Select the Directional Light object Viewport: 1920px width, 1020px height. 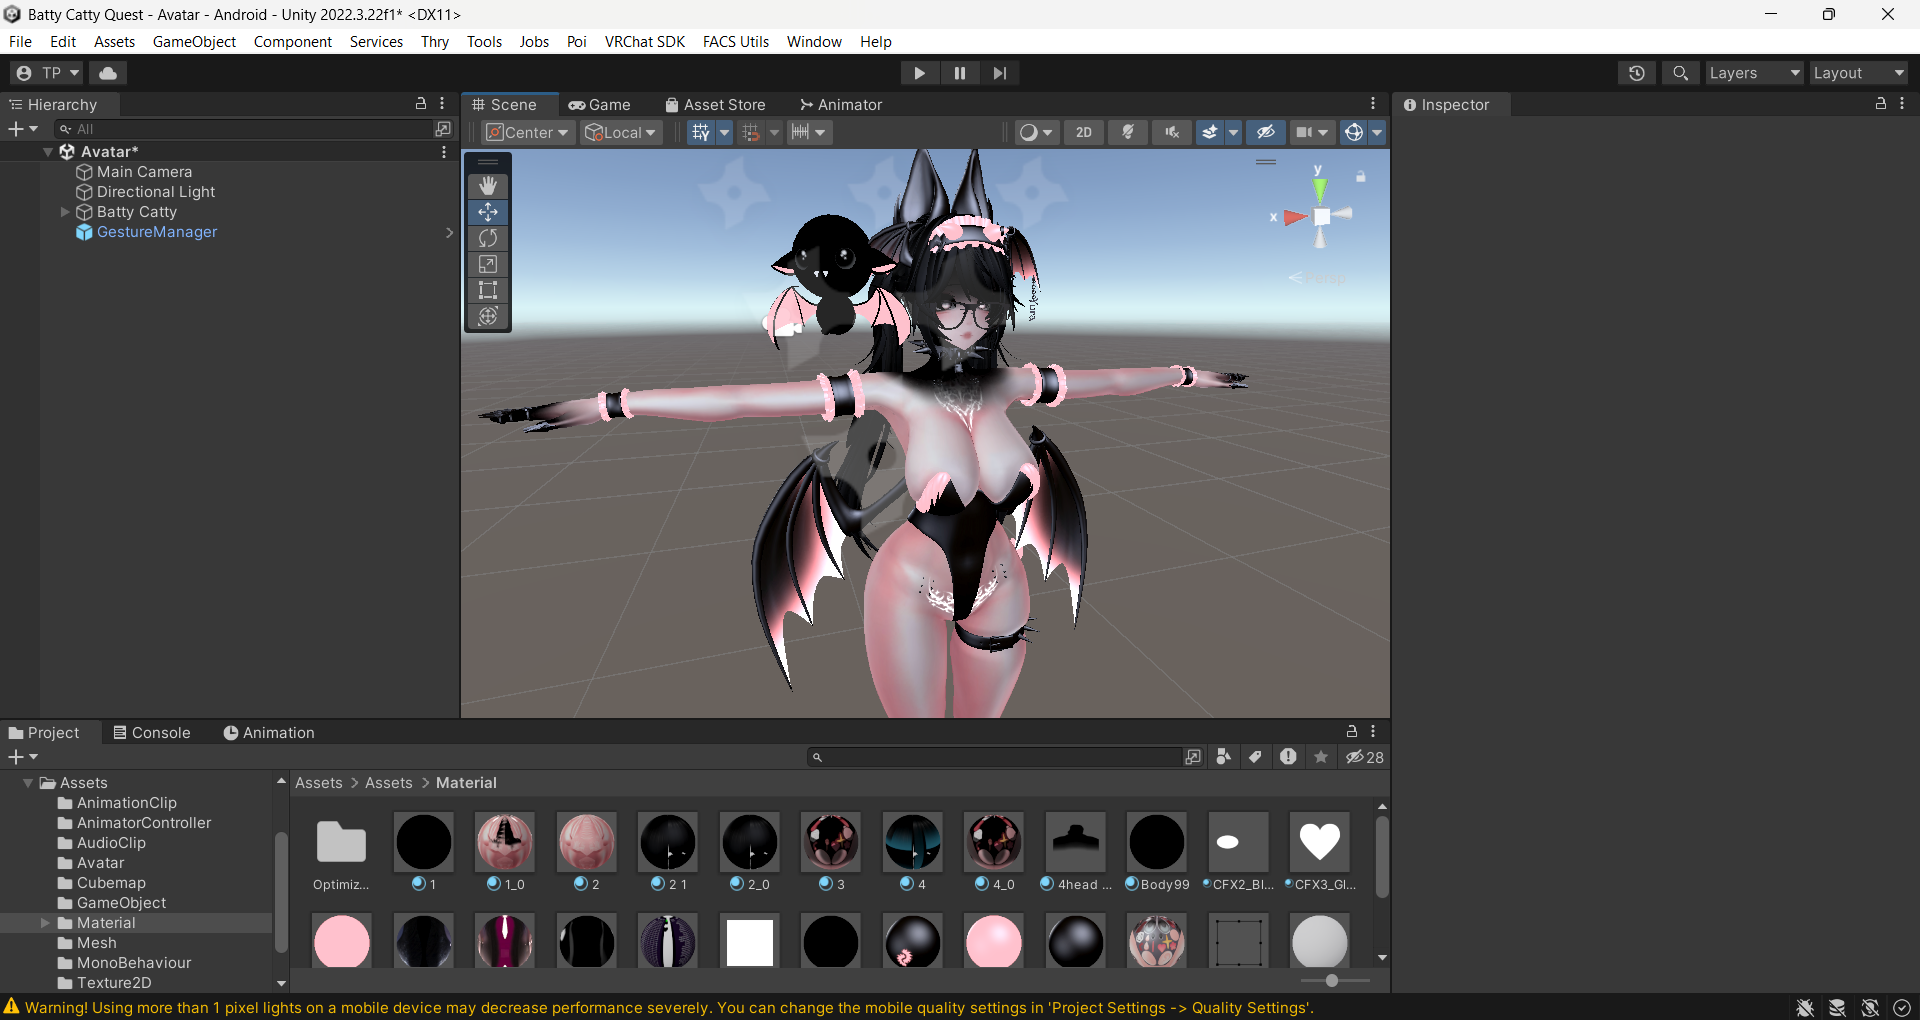point(156,192)
